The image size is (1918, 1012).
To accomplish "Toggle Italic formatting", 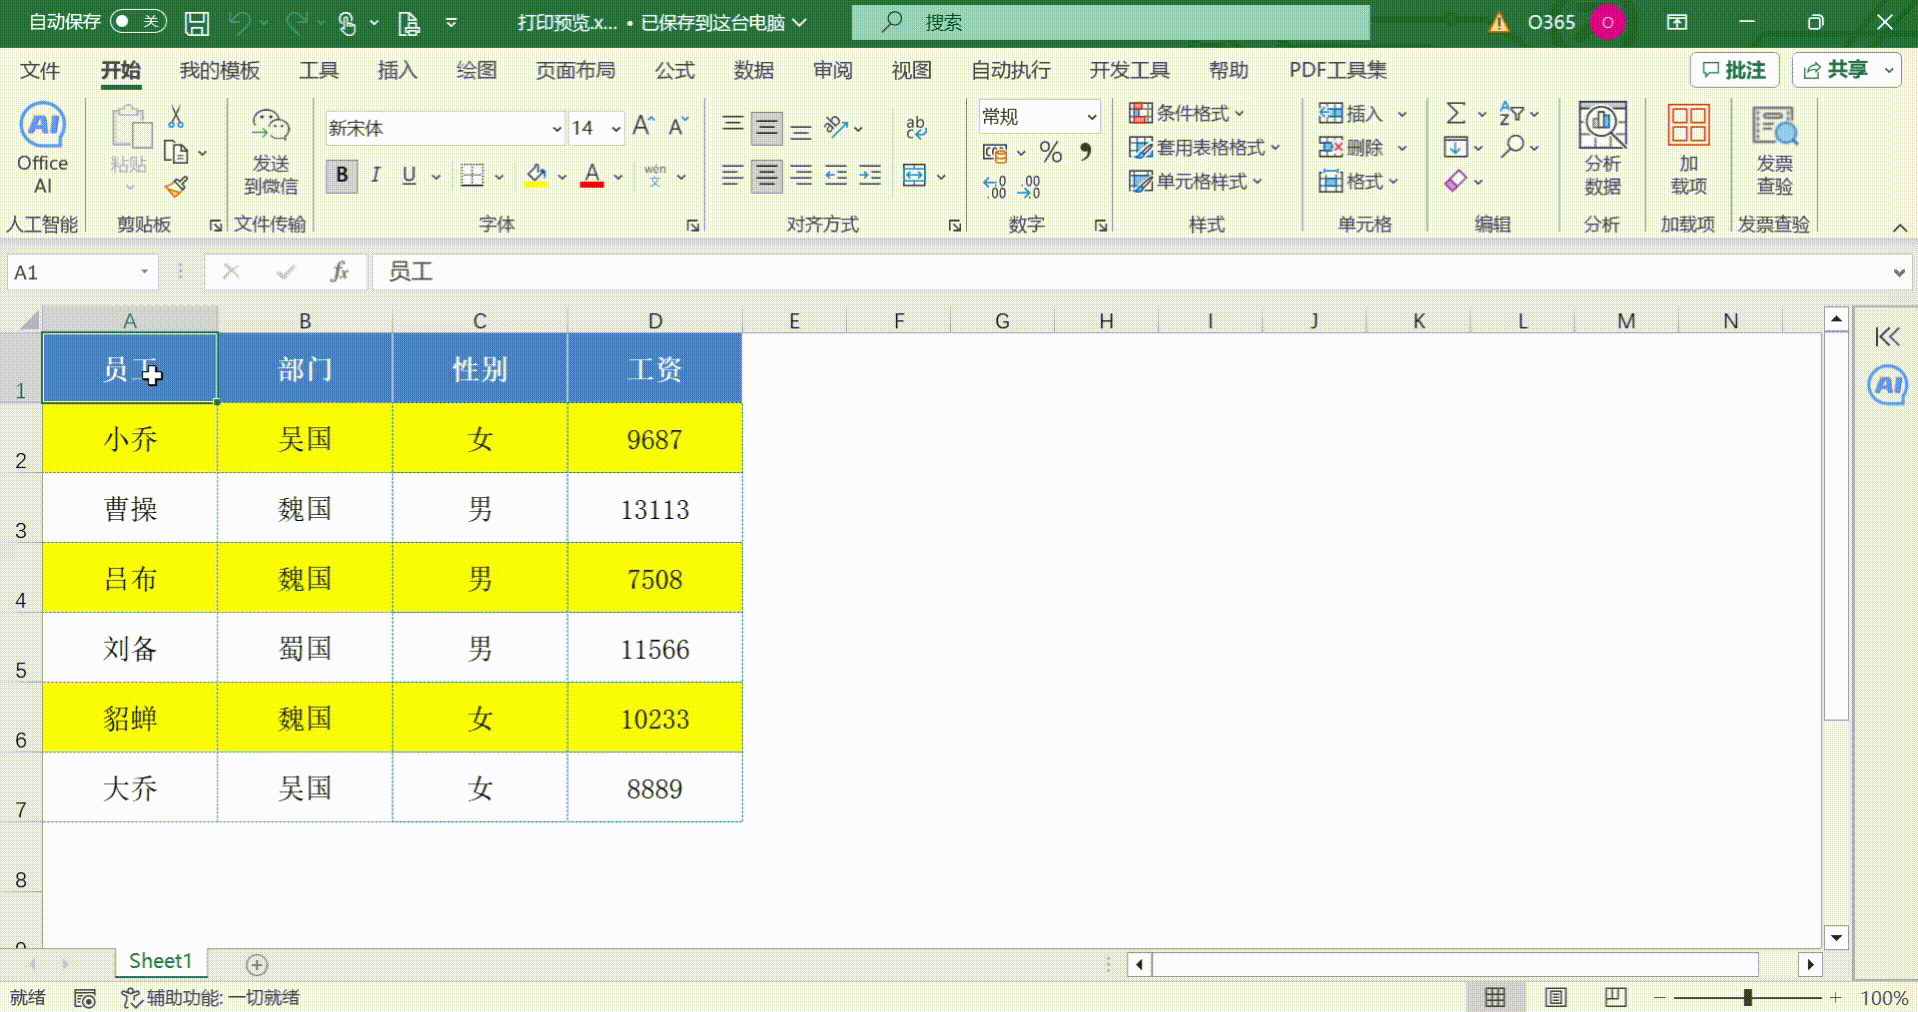I will [375, 176].
